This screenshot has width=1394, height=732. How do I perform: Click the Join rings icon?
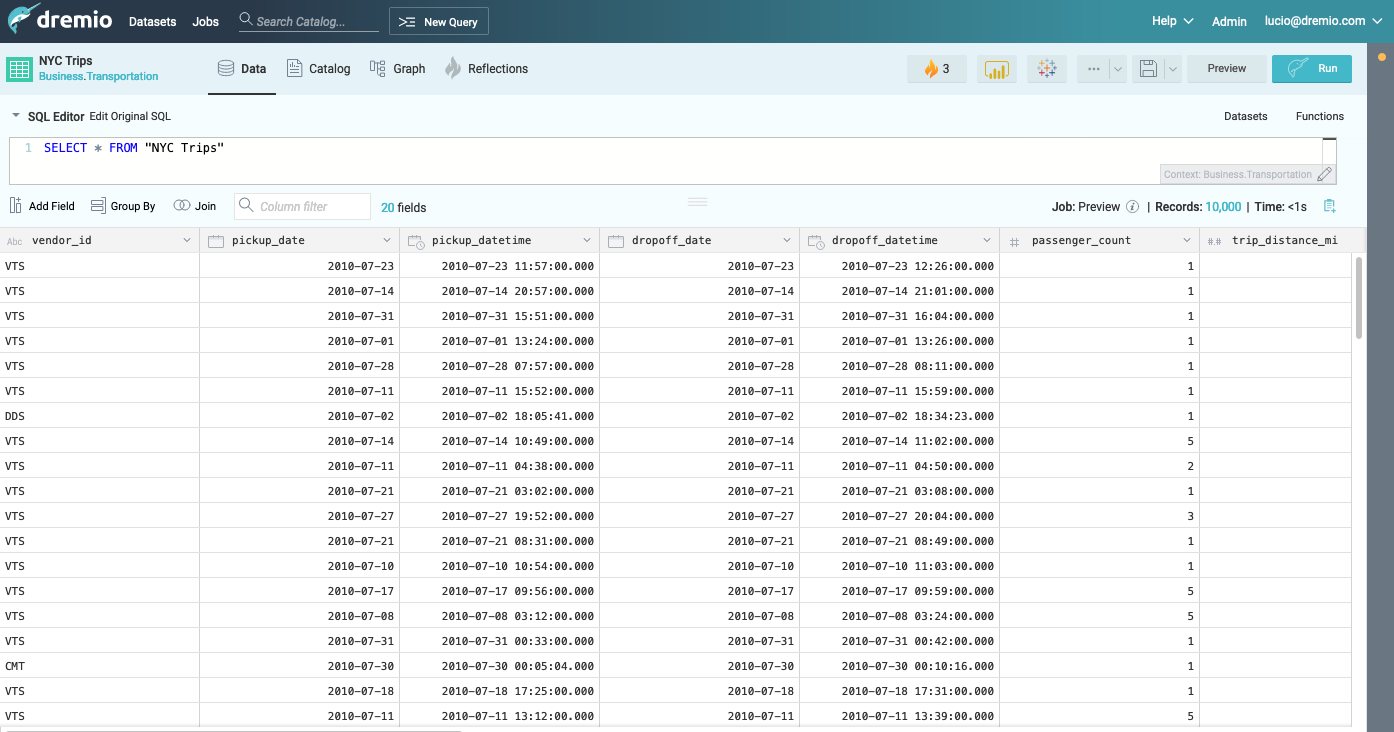[x=181, y=206]
